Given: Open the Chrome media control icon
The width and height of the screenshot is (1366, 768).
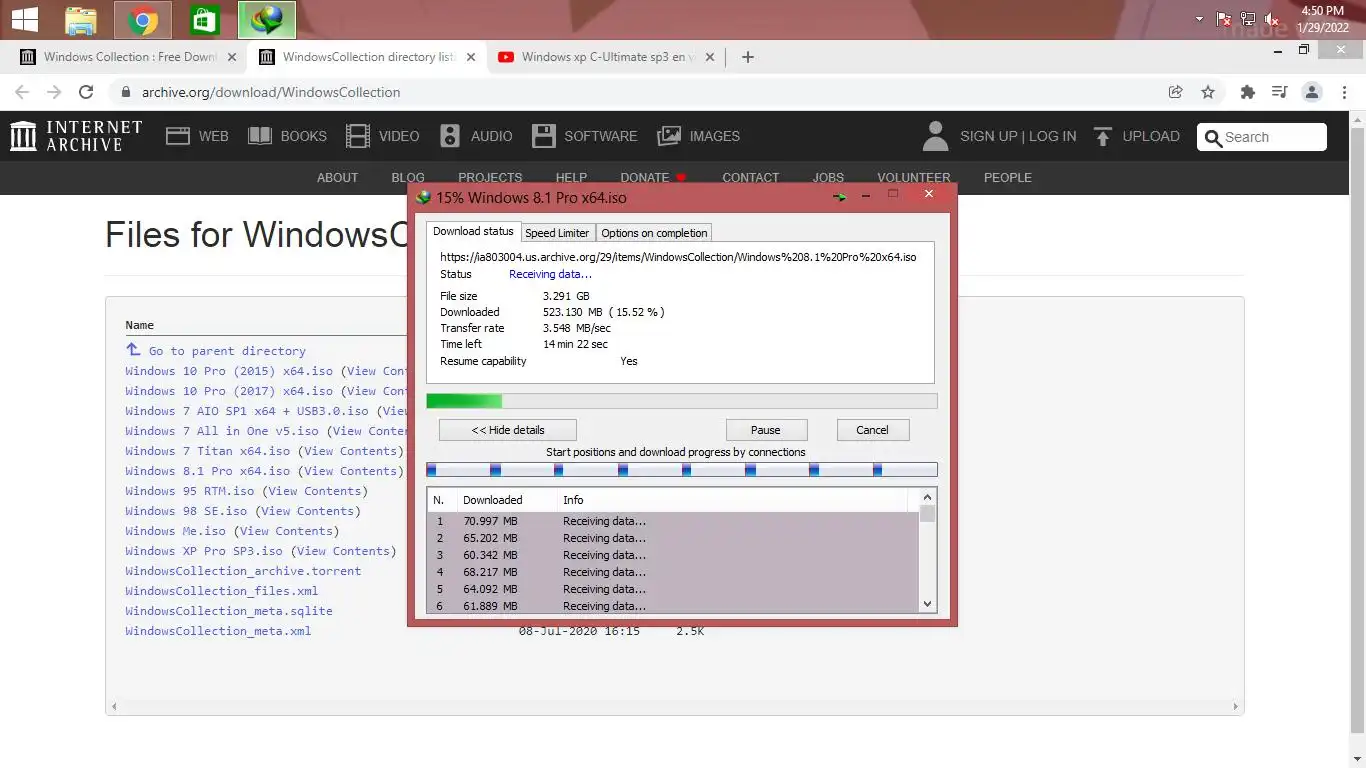Looking at the screenshot, I should click(x=1279, y=92).
